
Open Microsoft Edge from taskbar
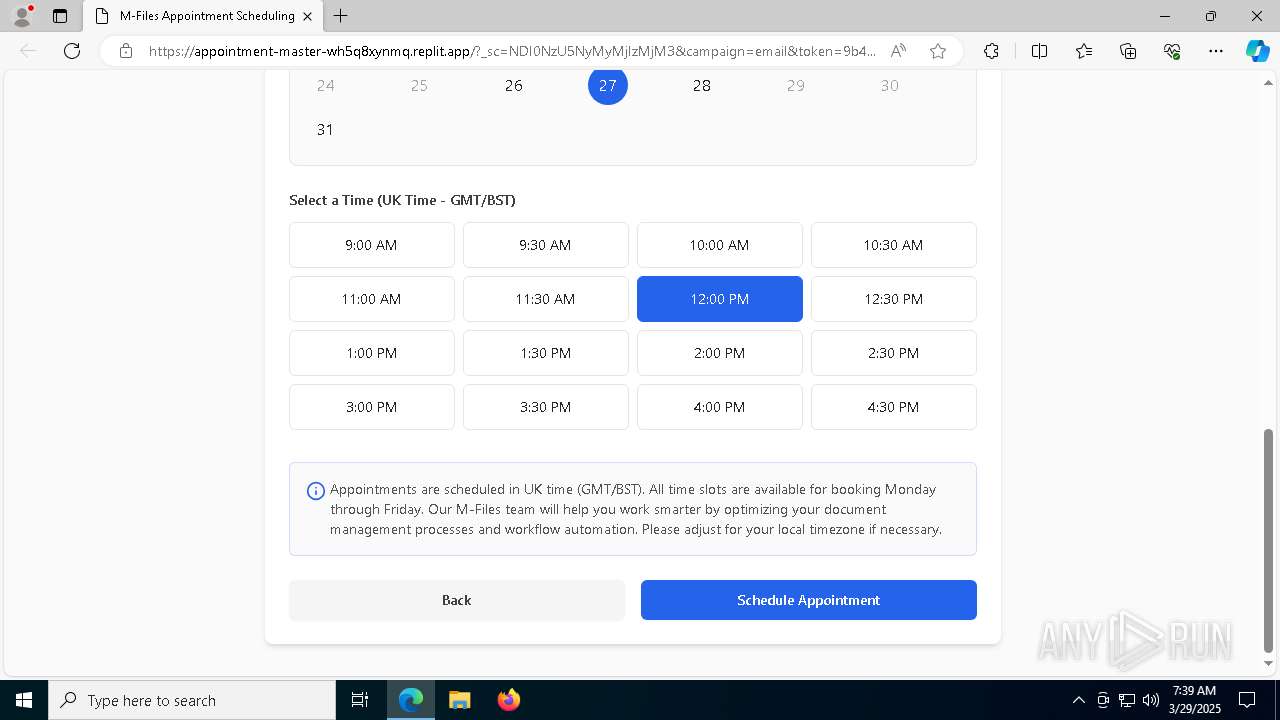pos(411,700)
